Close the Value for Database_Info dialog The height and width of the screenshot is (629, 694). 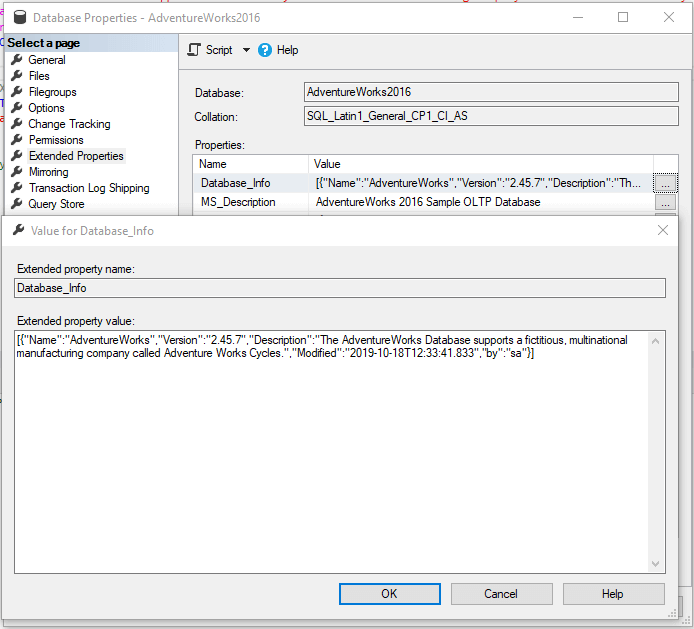coord(663,230)
